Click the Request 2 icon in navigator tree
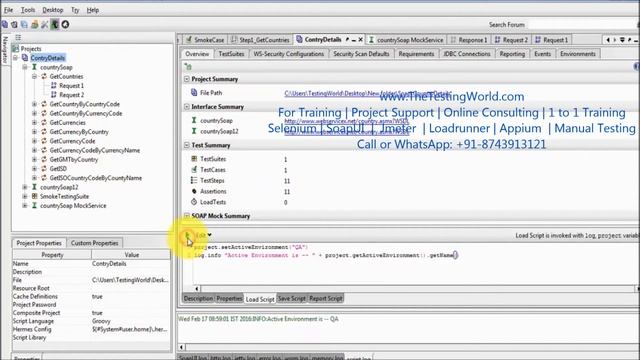 tap(53, 95)
